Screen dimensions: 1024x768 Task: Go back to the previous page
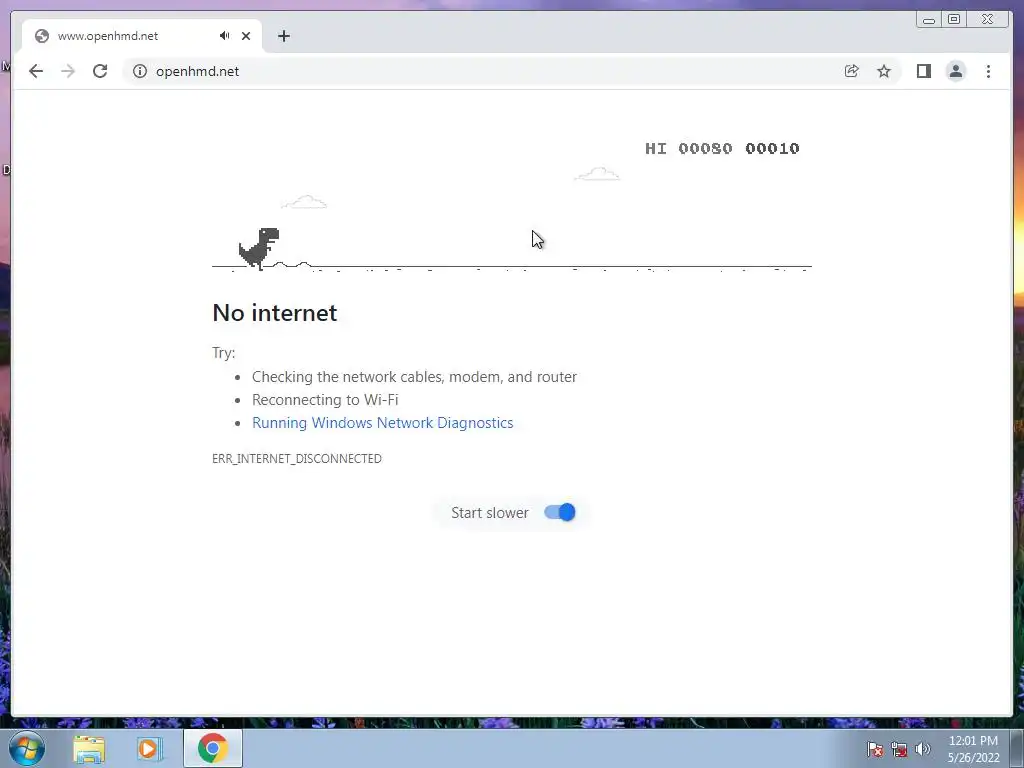36,71
